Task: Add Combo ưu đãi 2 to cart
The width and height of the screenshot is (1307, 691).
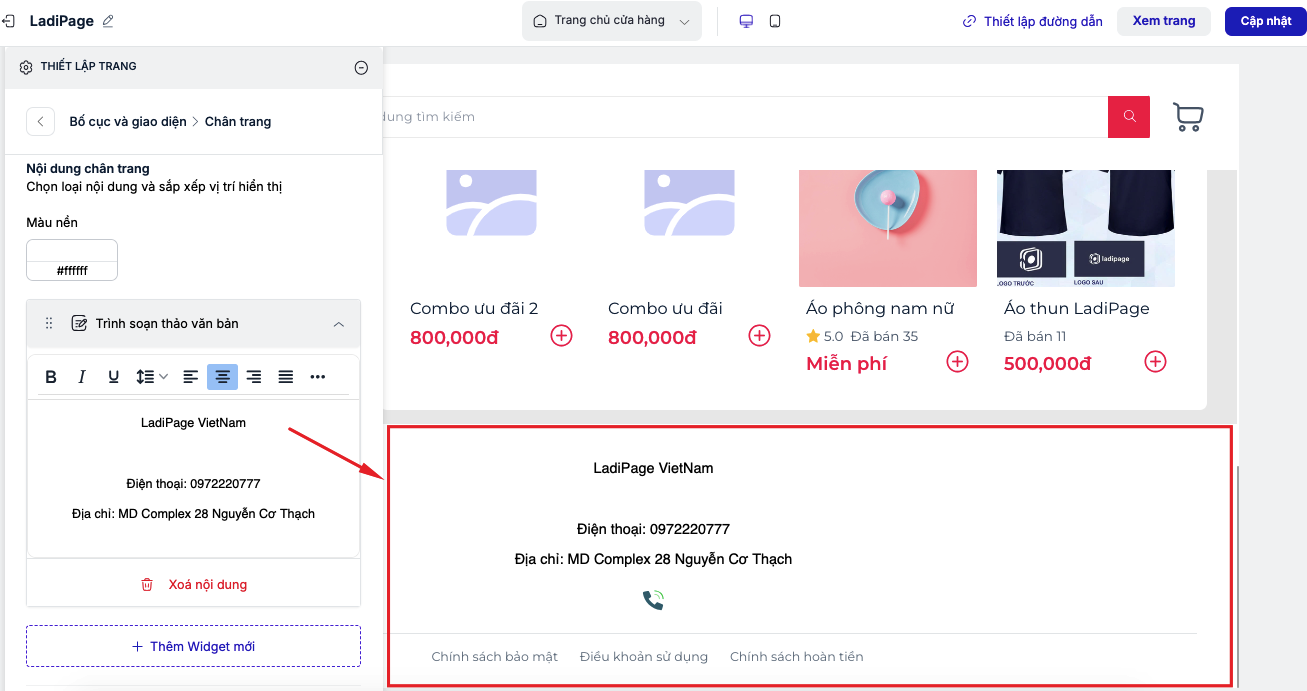Action: click(x=562, y=336)
